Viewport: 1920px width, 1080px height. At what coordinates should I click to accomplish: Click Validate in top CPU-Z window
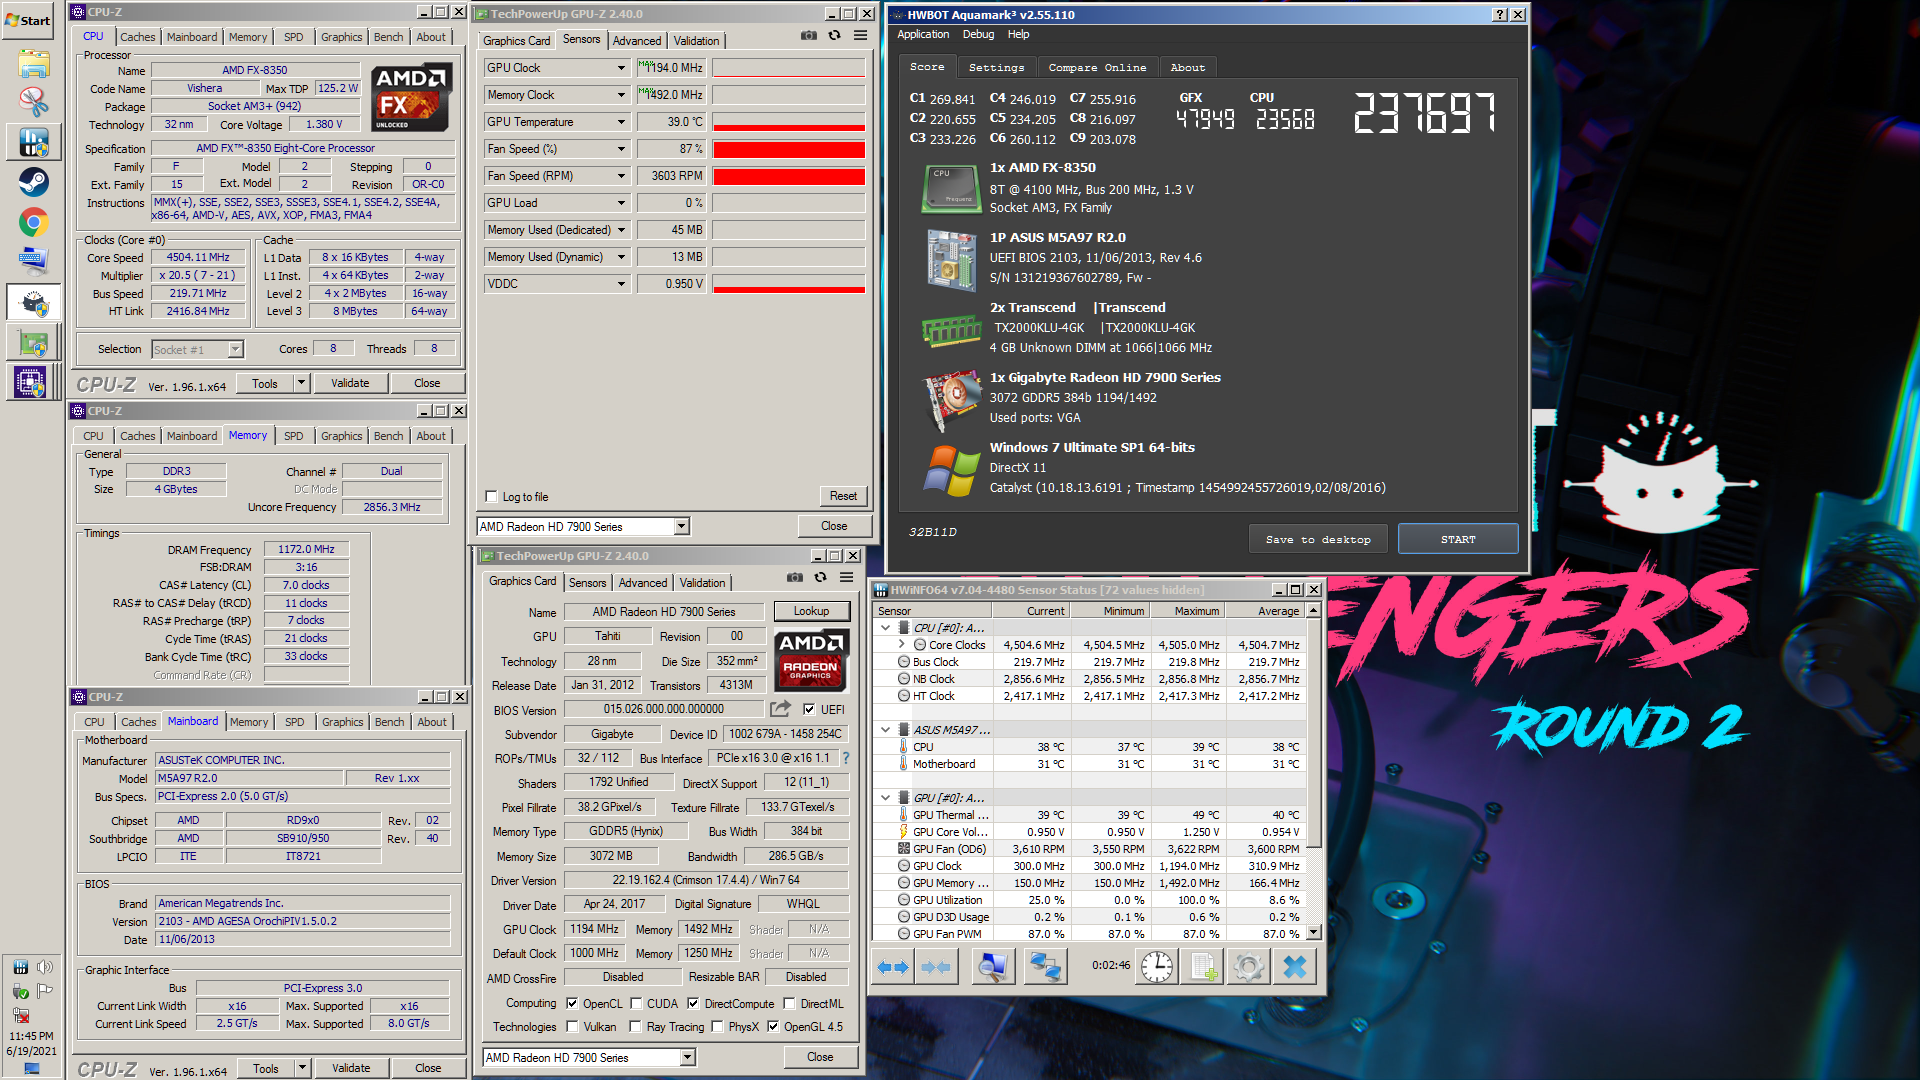click(350, 383)
